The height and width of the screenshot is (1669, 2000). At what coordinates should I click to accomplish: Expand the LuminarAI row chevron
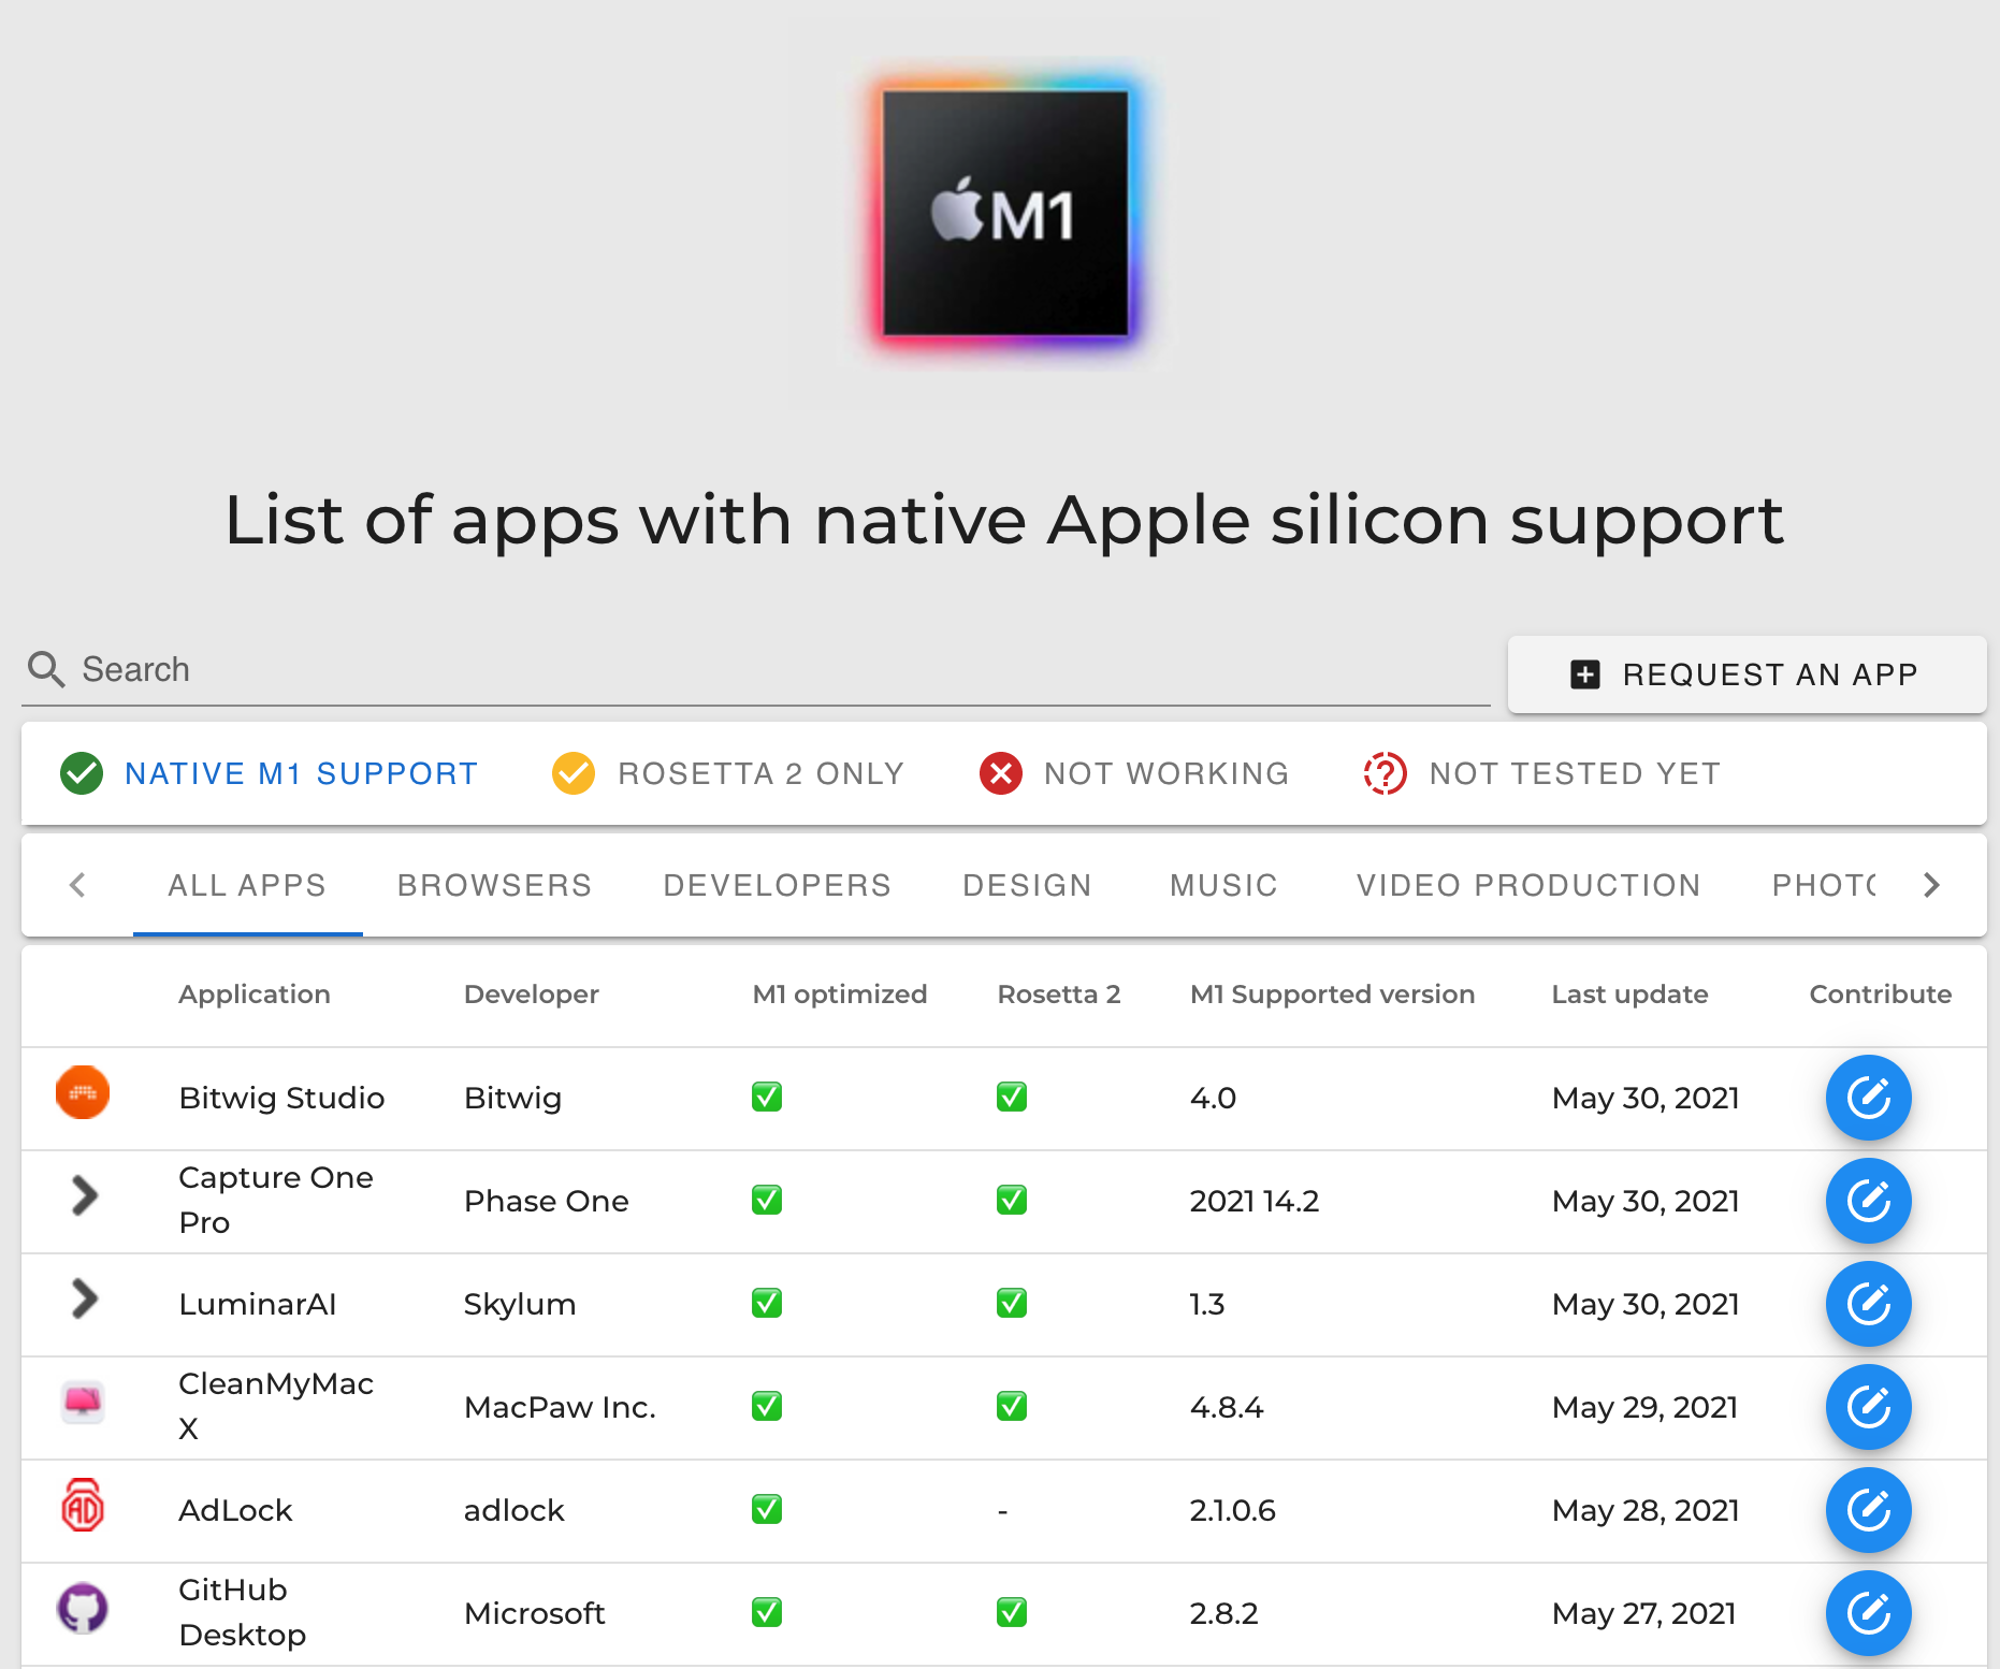coord(85,1299)
